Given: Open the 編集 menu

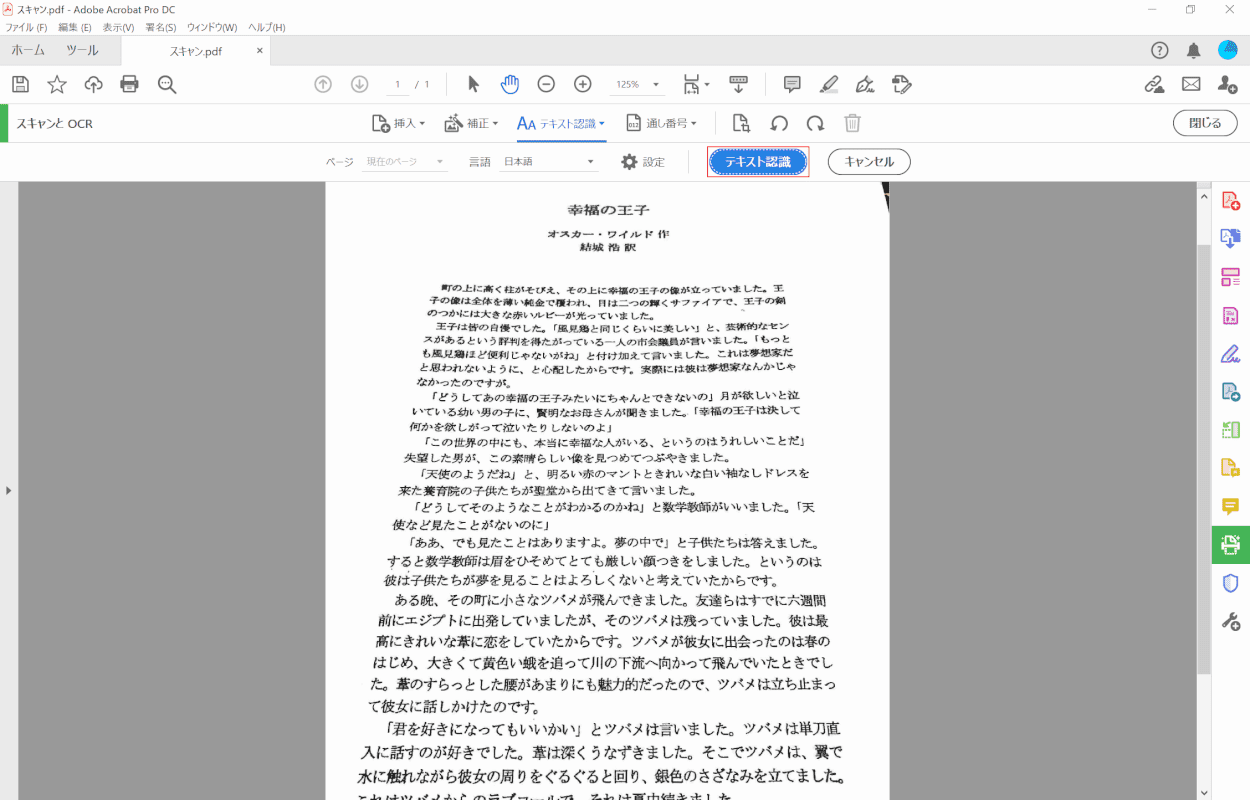Looking at the screenshot, I should coord(75,27).
